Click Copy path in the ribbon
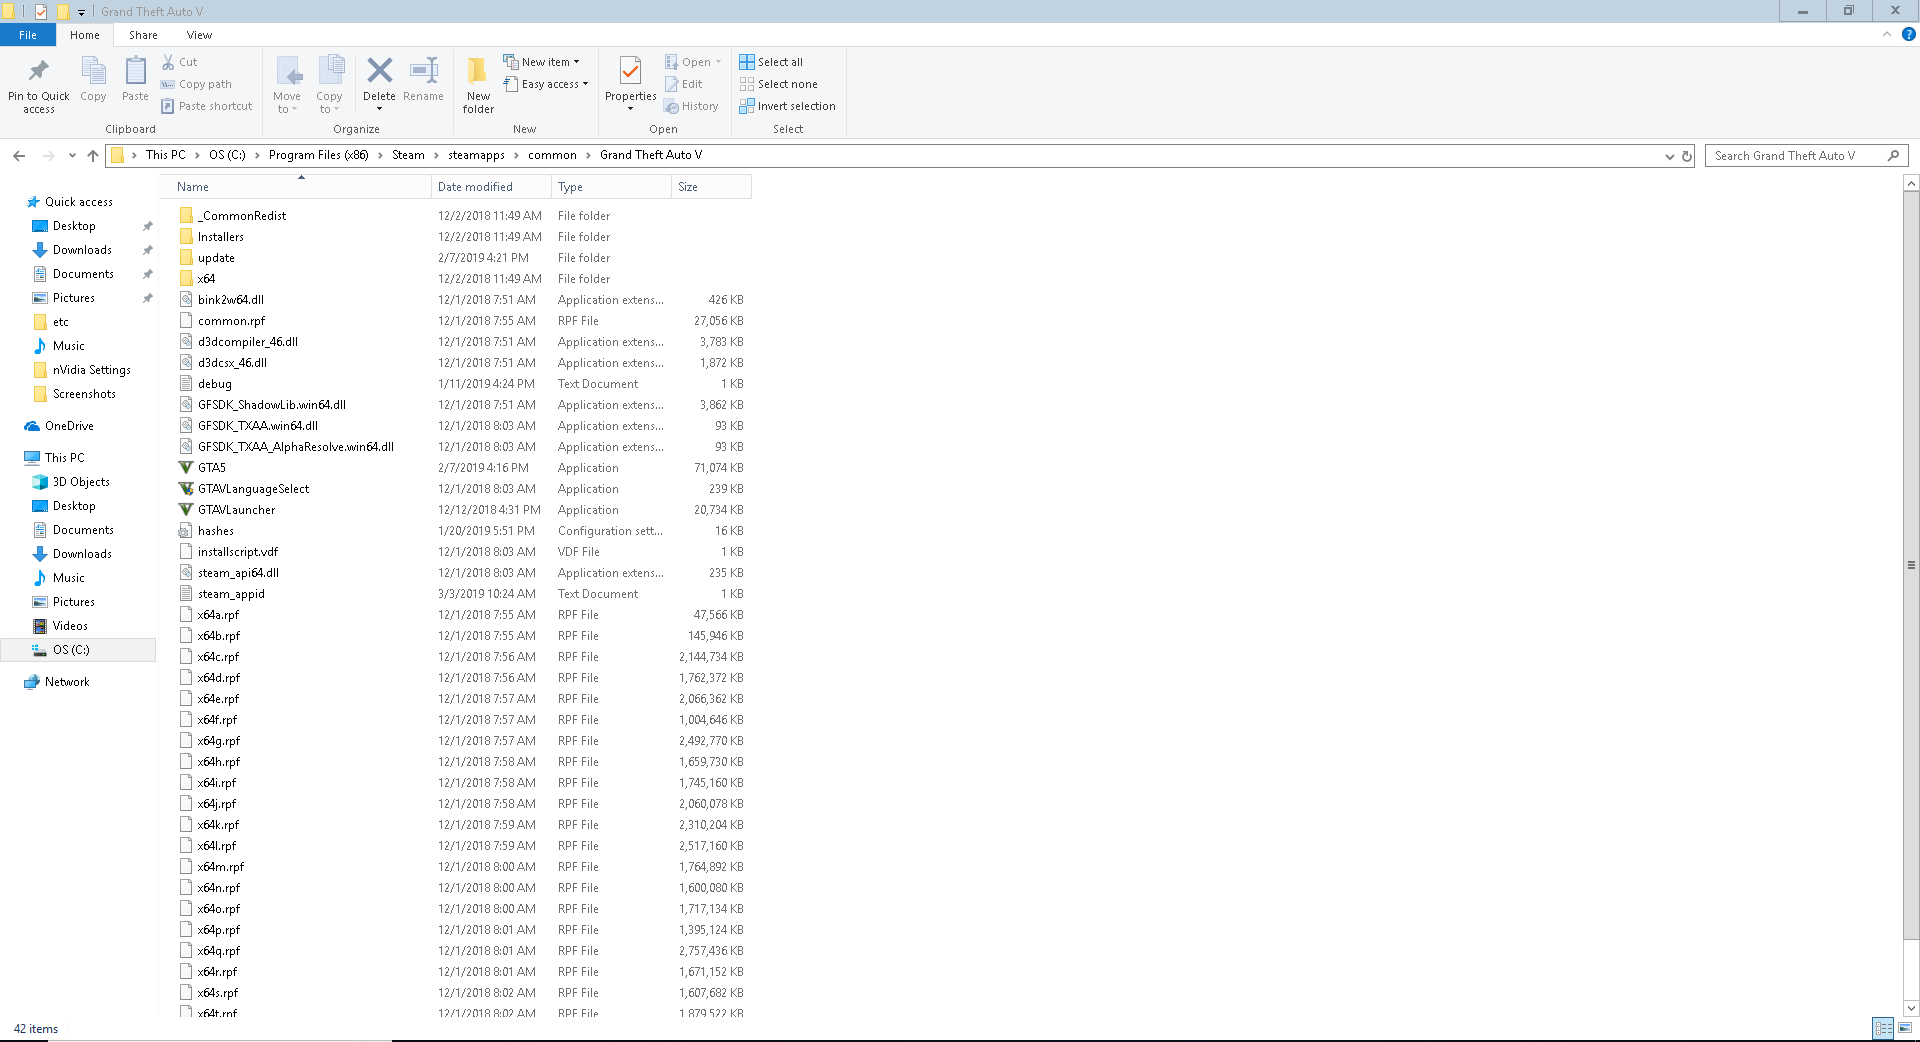Screen dimensions: 1920x1042 pos(196,84)
